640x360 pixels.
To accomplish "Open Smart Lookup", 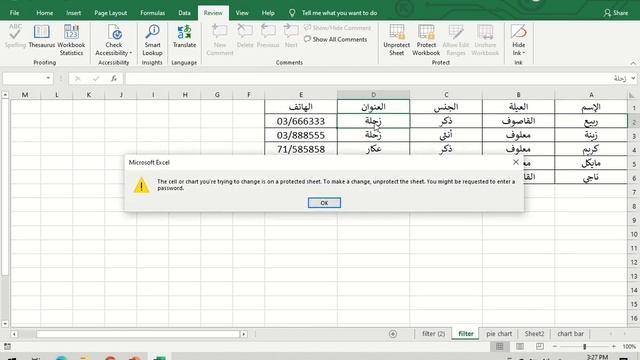I will click(x=152, y=40).
